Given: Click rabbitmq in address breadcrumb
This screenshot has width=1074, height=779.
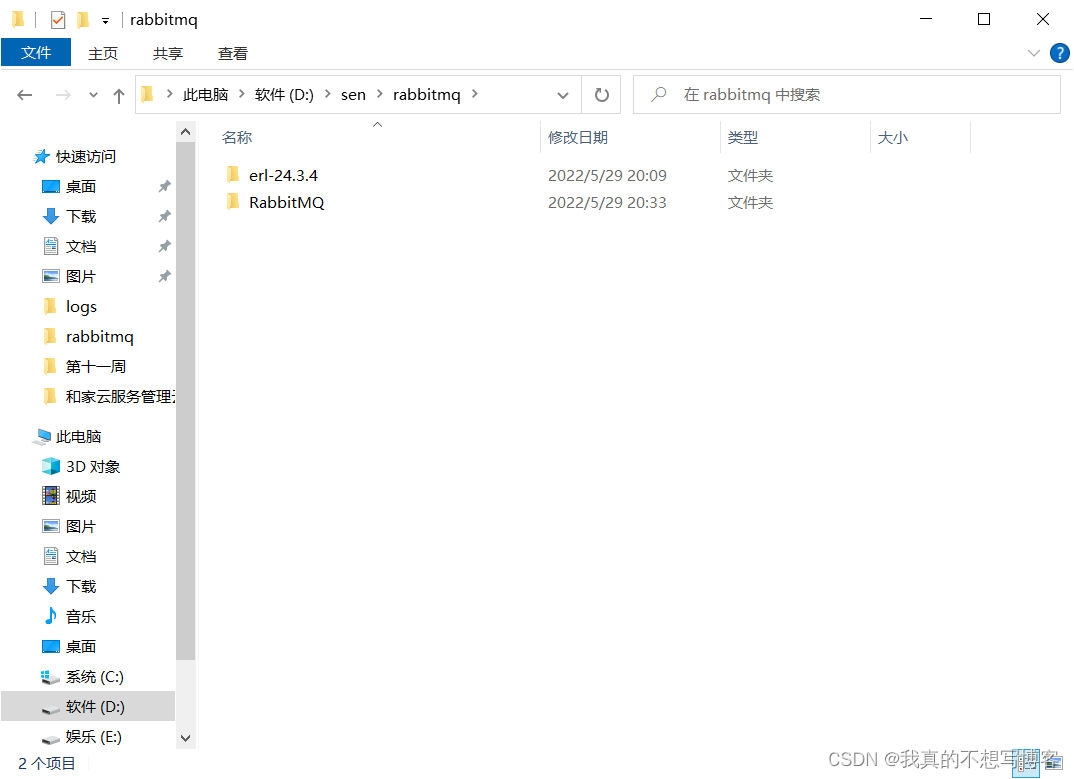Looking at the screenshot, I should pyautogui.click(x=426, y=95).
